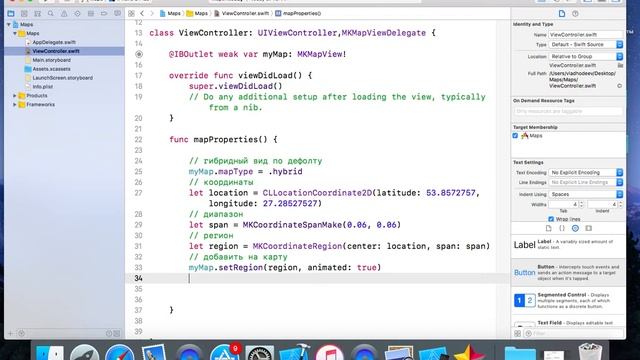Screen dimensions: 640x360
Task: Open the Debug navigator icon
Action: coord(91,13)
